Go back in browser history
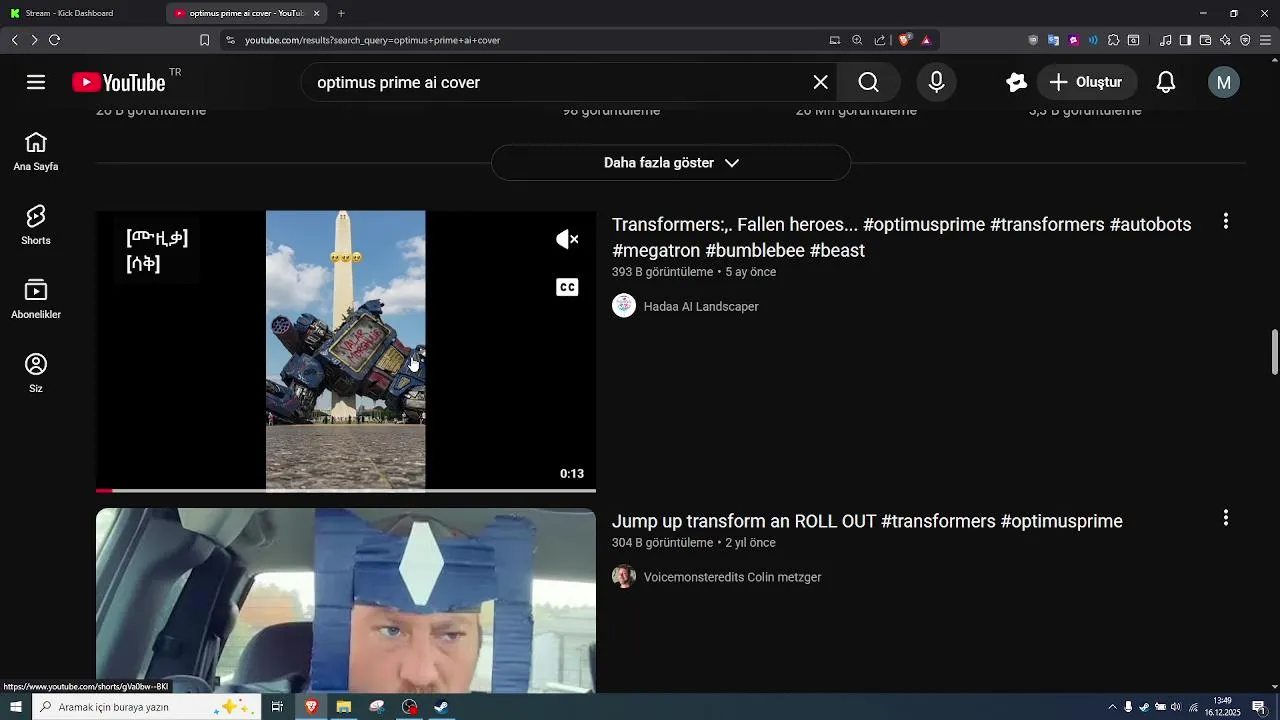 click(x=14, y=40)
